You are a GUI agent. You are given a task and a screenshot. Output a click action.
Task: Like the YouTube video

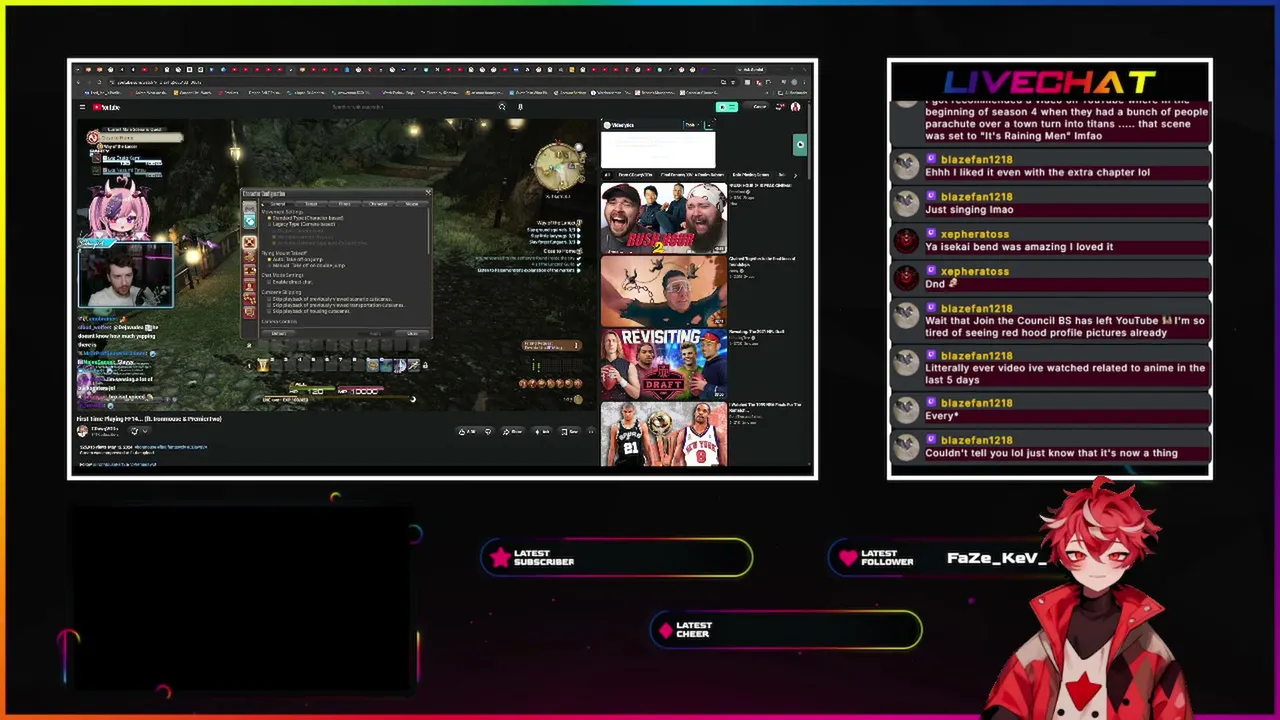465,431
